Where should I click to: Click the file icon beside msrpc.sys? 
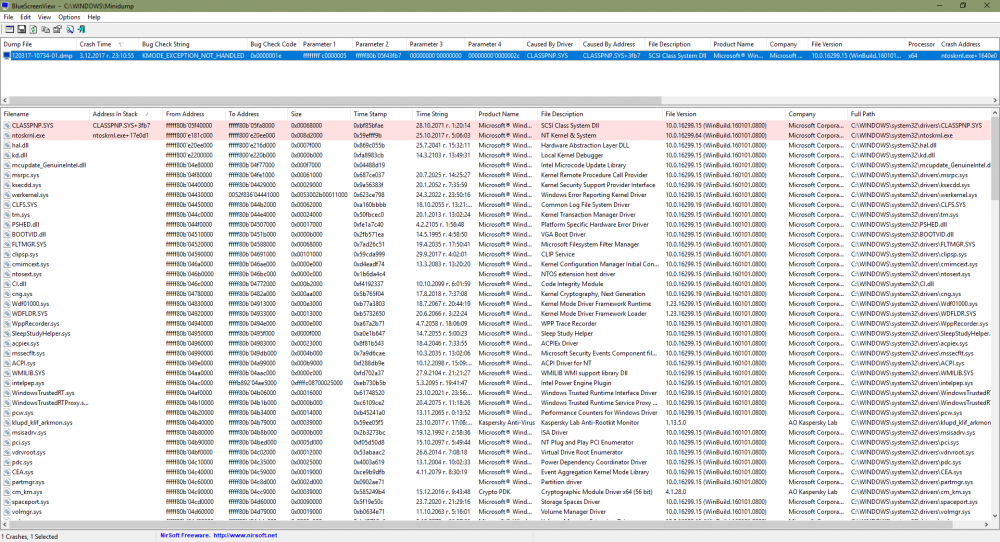pyautogui.click(x=7, y=175)
